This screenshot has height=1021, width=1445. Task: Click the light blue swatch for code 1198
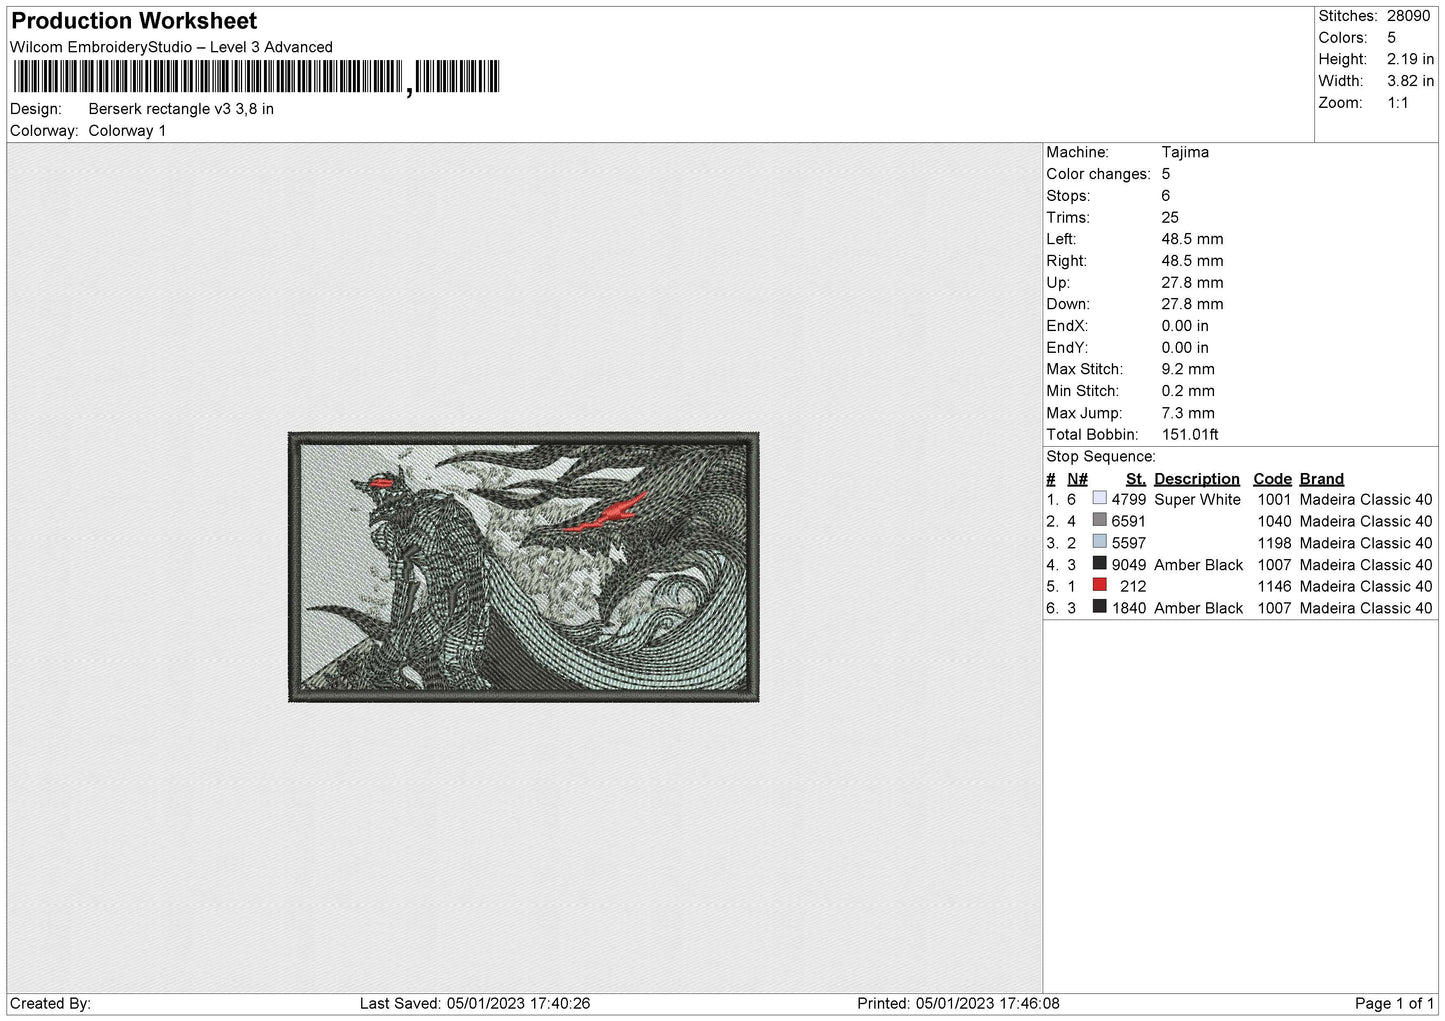point(1100,543)
